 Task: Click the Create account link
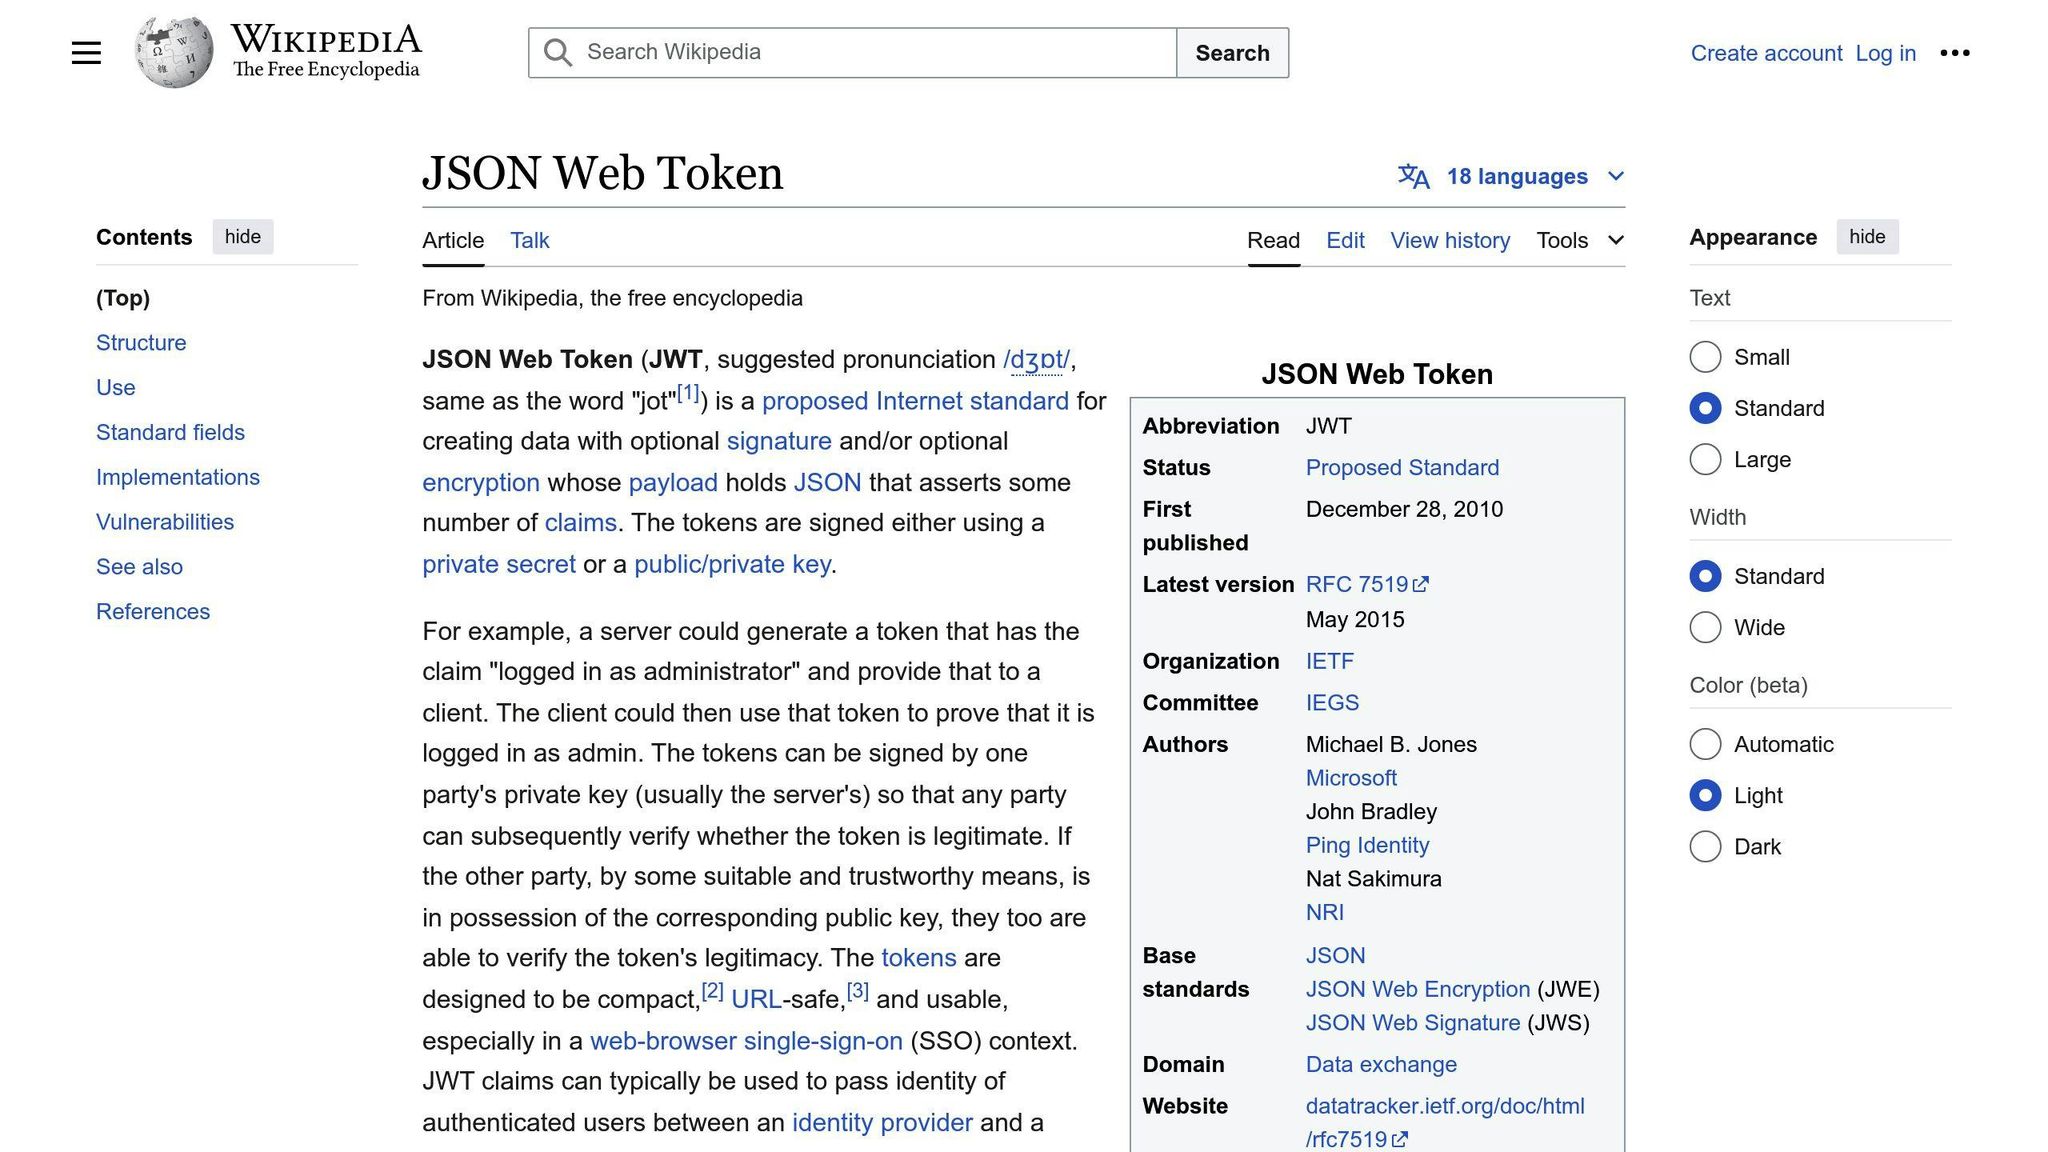1766,52
